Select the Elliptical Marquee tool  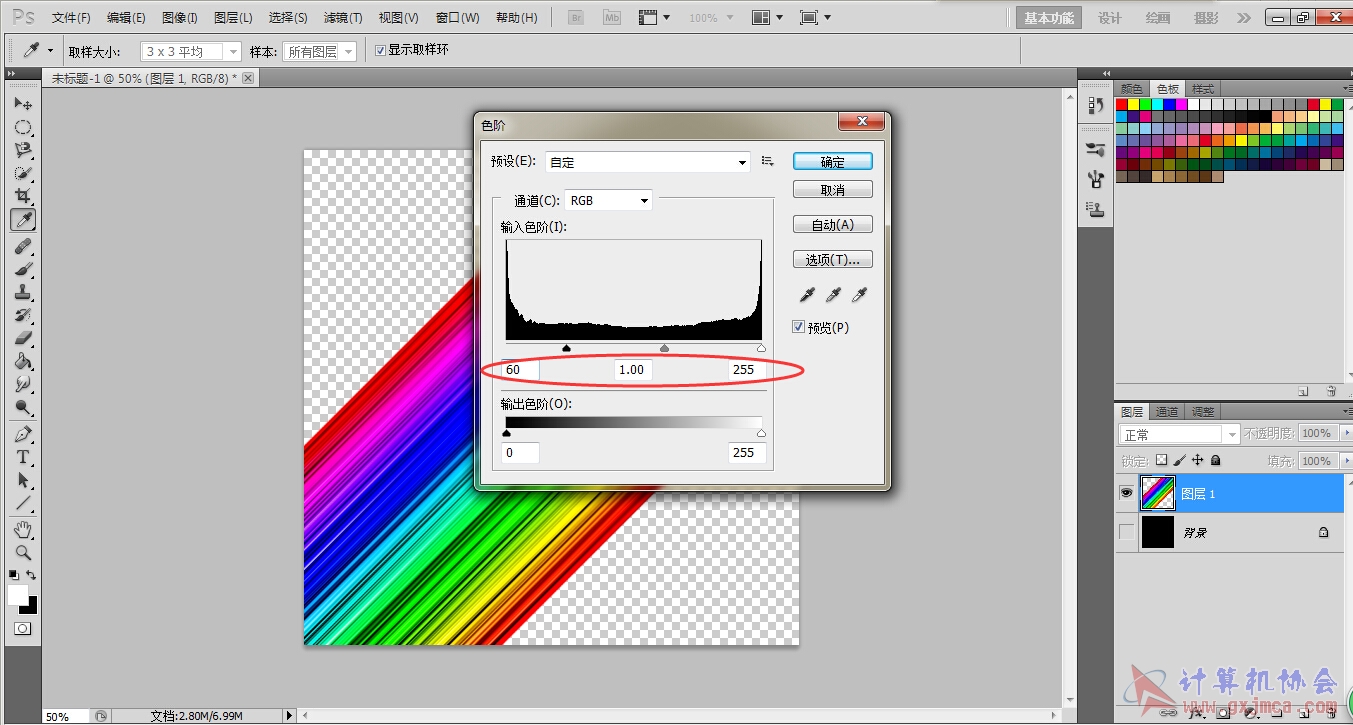22,127
